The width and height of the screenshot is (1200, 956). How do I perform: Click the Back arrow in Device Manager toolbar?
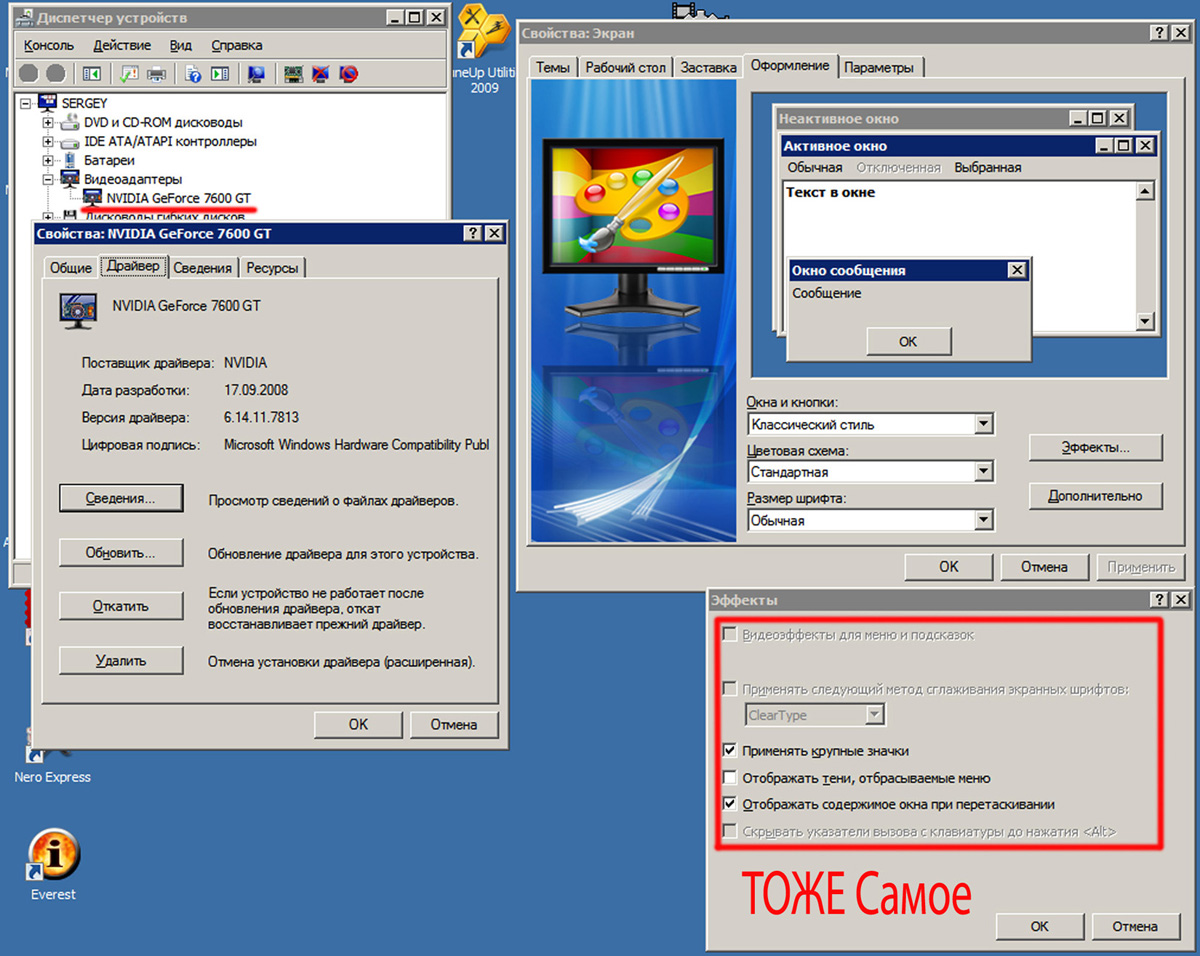pyautogui.click(x=29, y=73)
